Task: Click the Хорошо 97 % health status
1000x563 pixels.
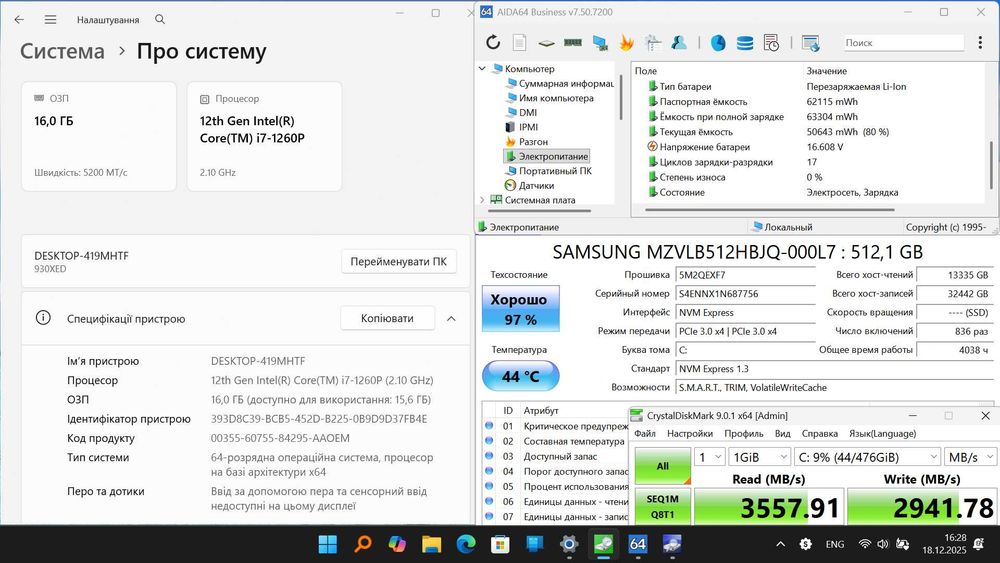Action: click(x=520, y=309)
